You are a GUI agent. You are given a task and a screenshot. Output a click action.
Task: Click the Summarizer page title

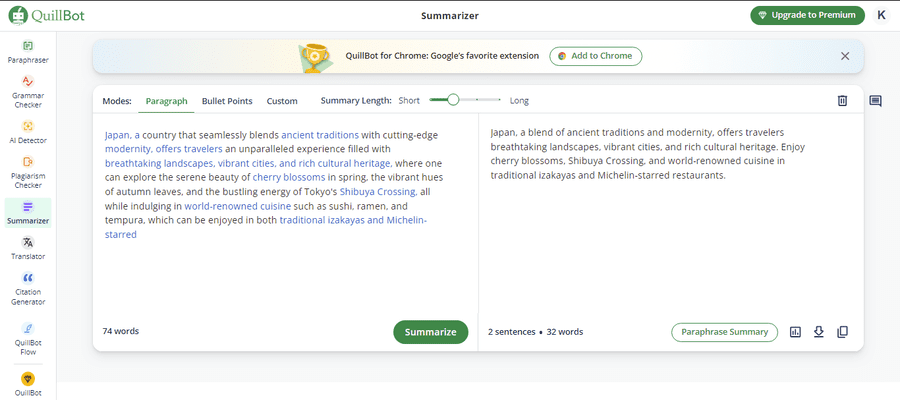tap(449, 16)
